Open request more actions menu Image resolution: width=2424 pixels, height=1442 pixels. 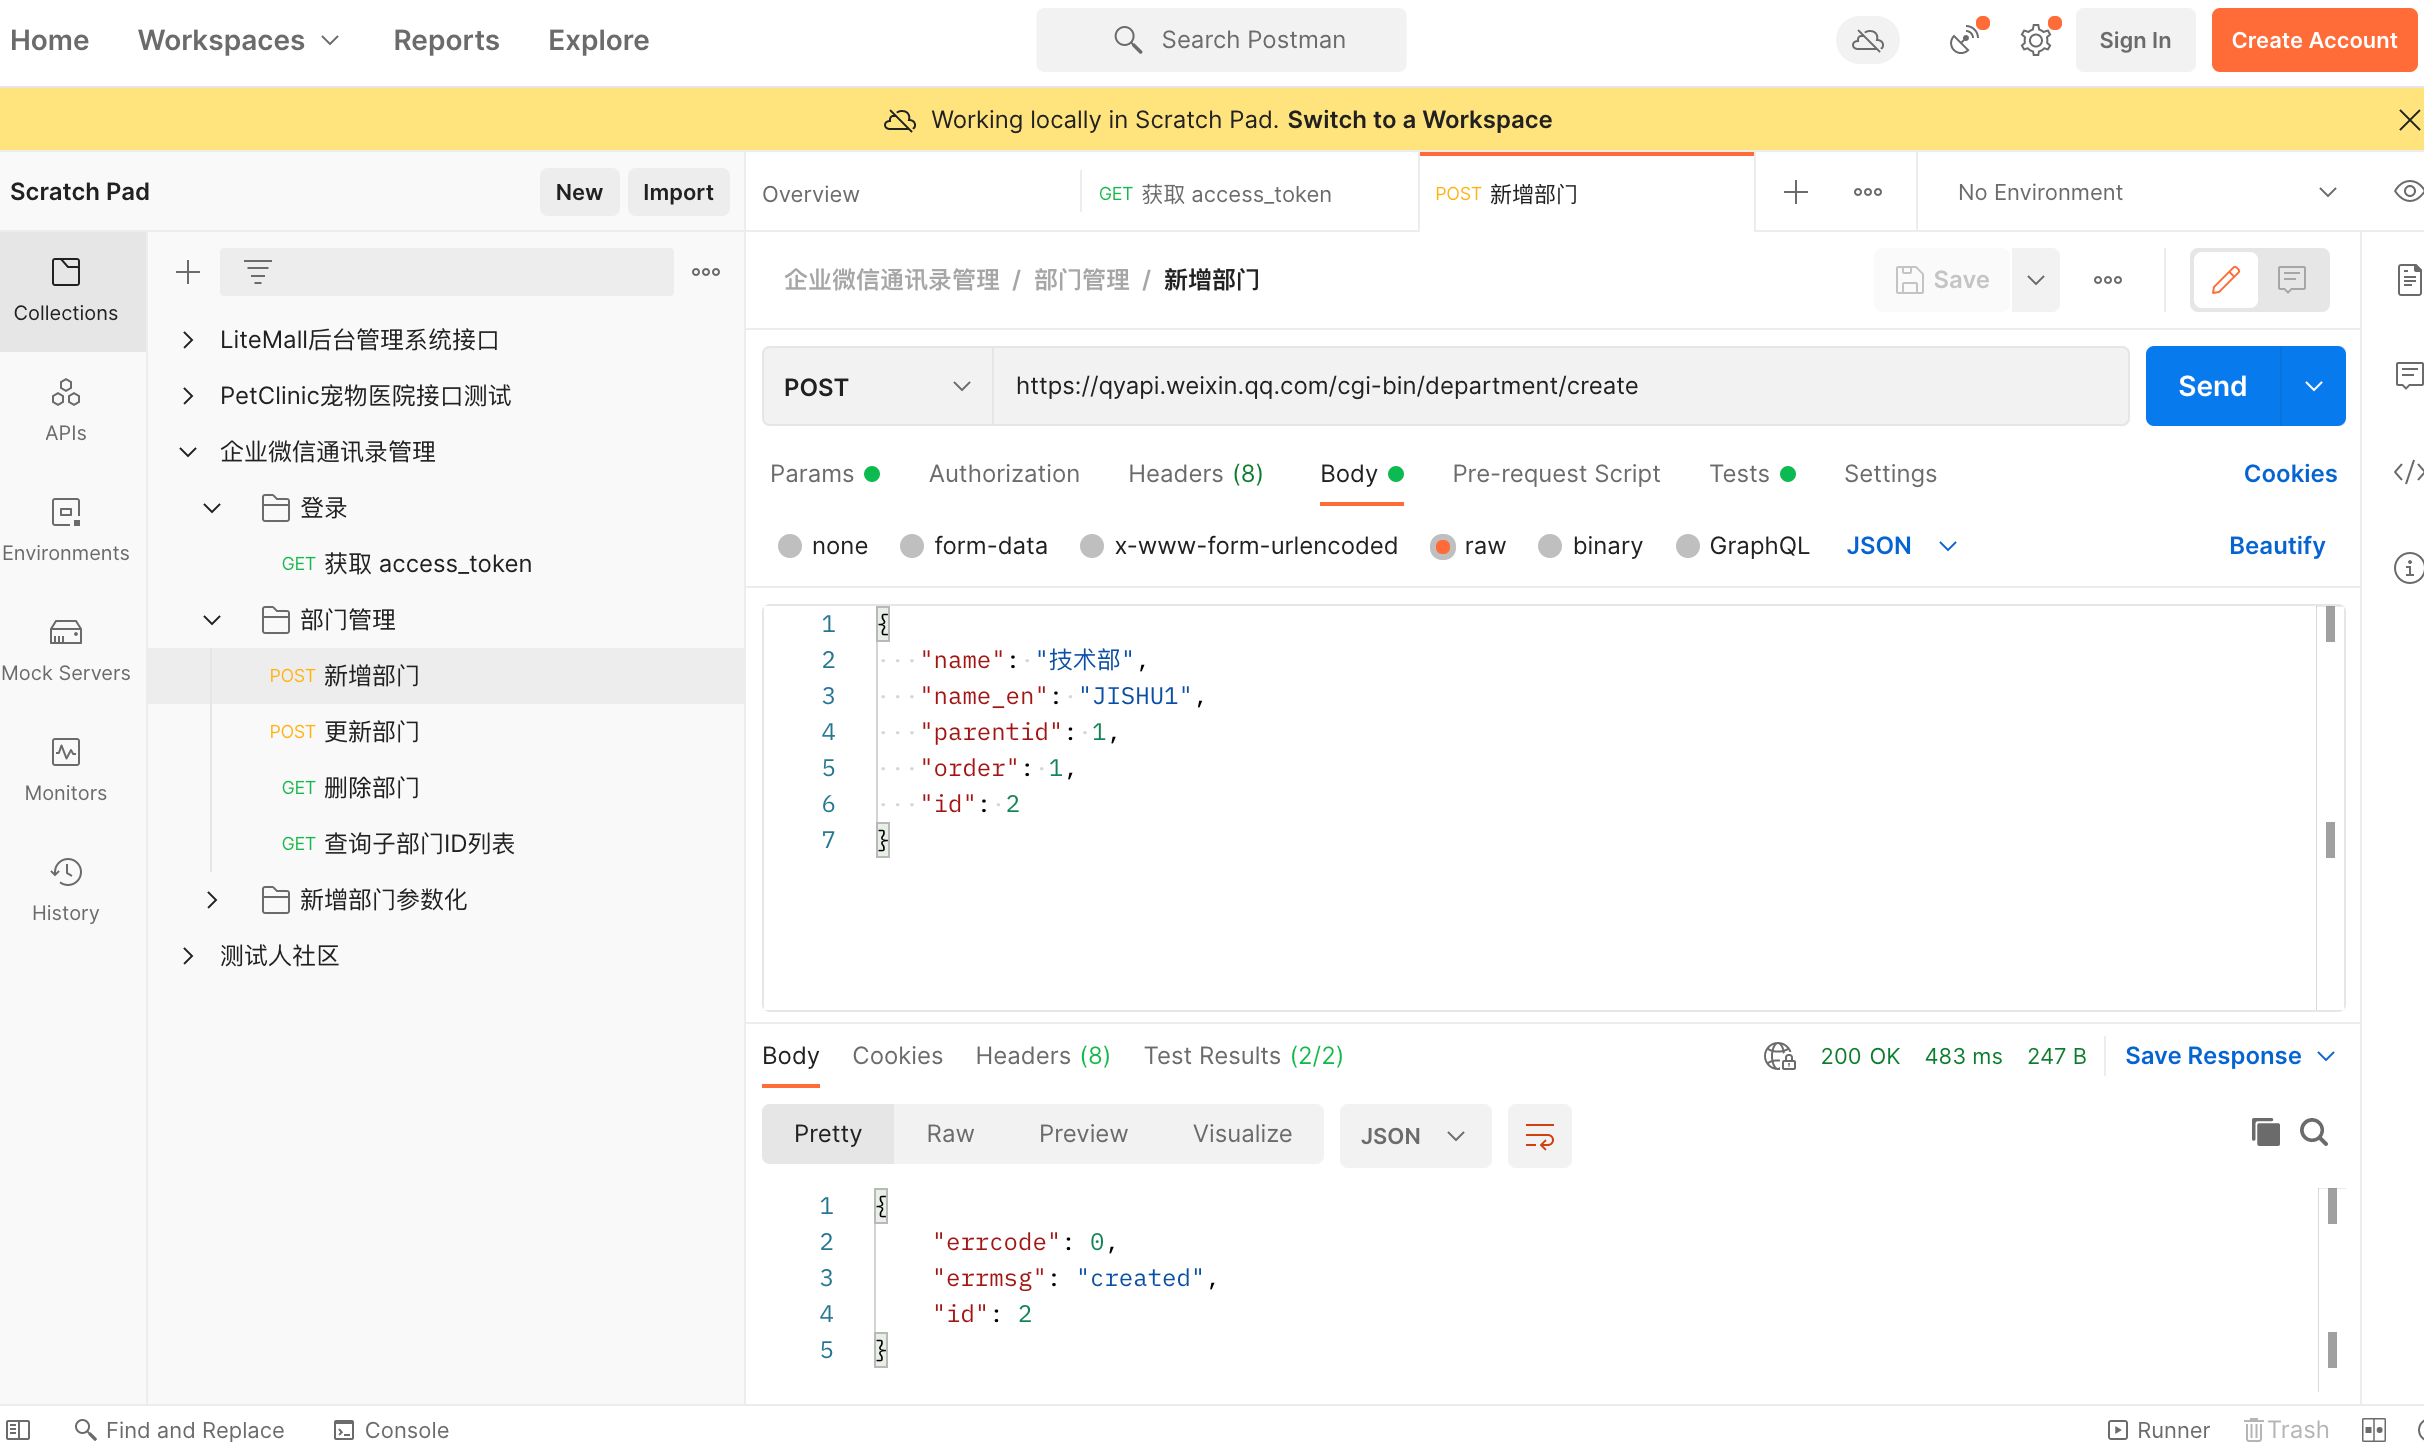pyautogui.click(x=2108, y=280)
